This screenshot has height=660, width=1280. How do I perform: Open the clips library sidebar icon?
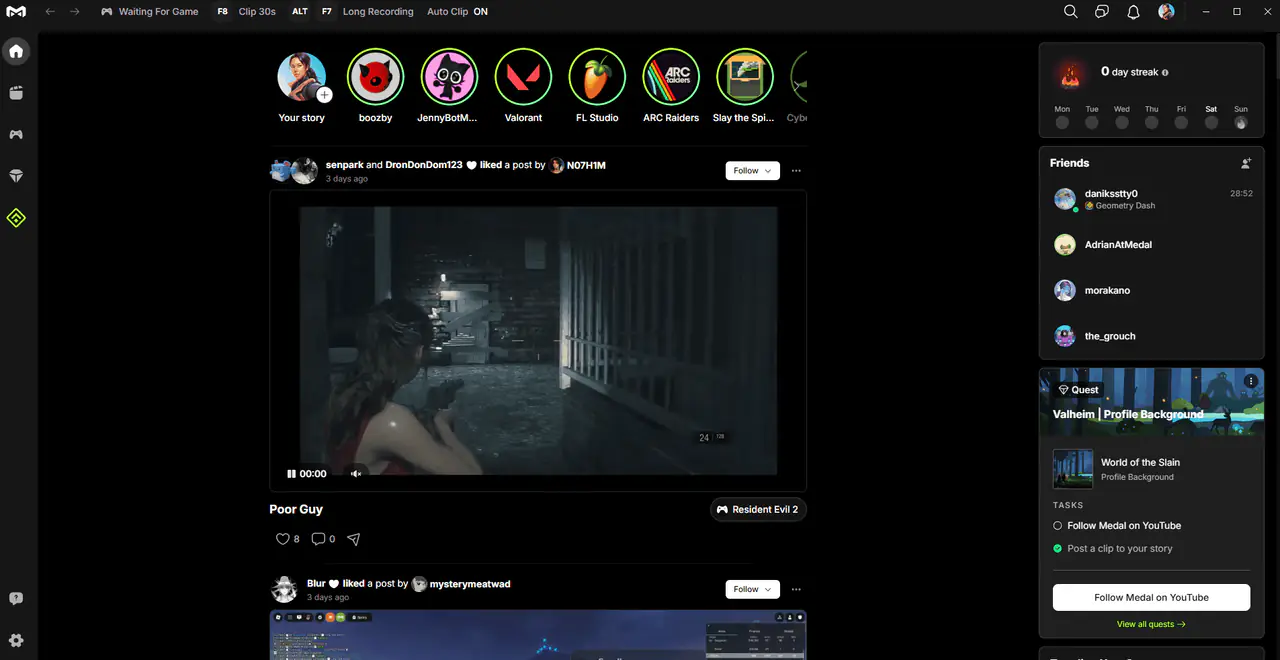[x=16, y=93]
